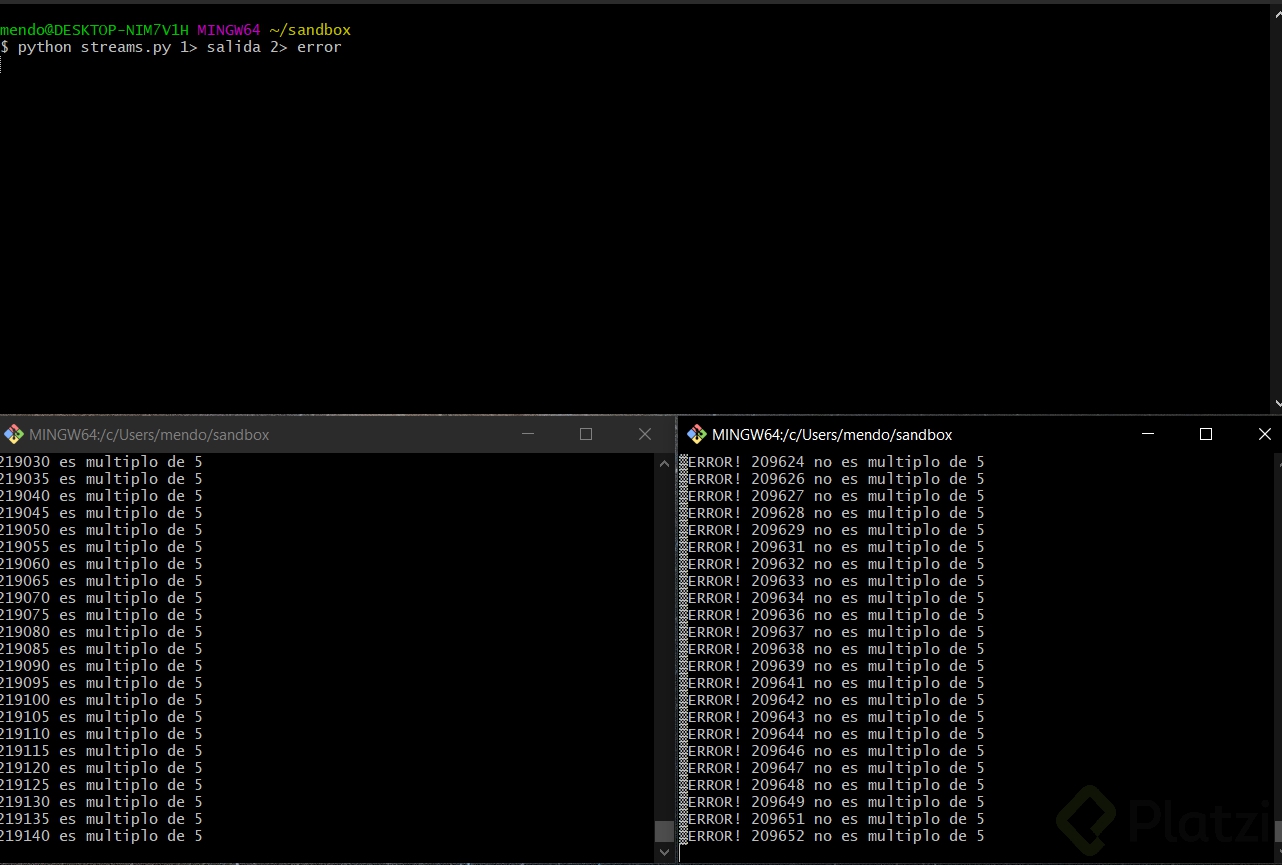Click the line '219140 es multiplo de 5'
This screenshot has width=1282, height=865.
(x=100, y=836)
